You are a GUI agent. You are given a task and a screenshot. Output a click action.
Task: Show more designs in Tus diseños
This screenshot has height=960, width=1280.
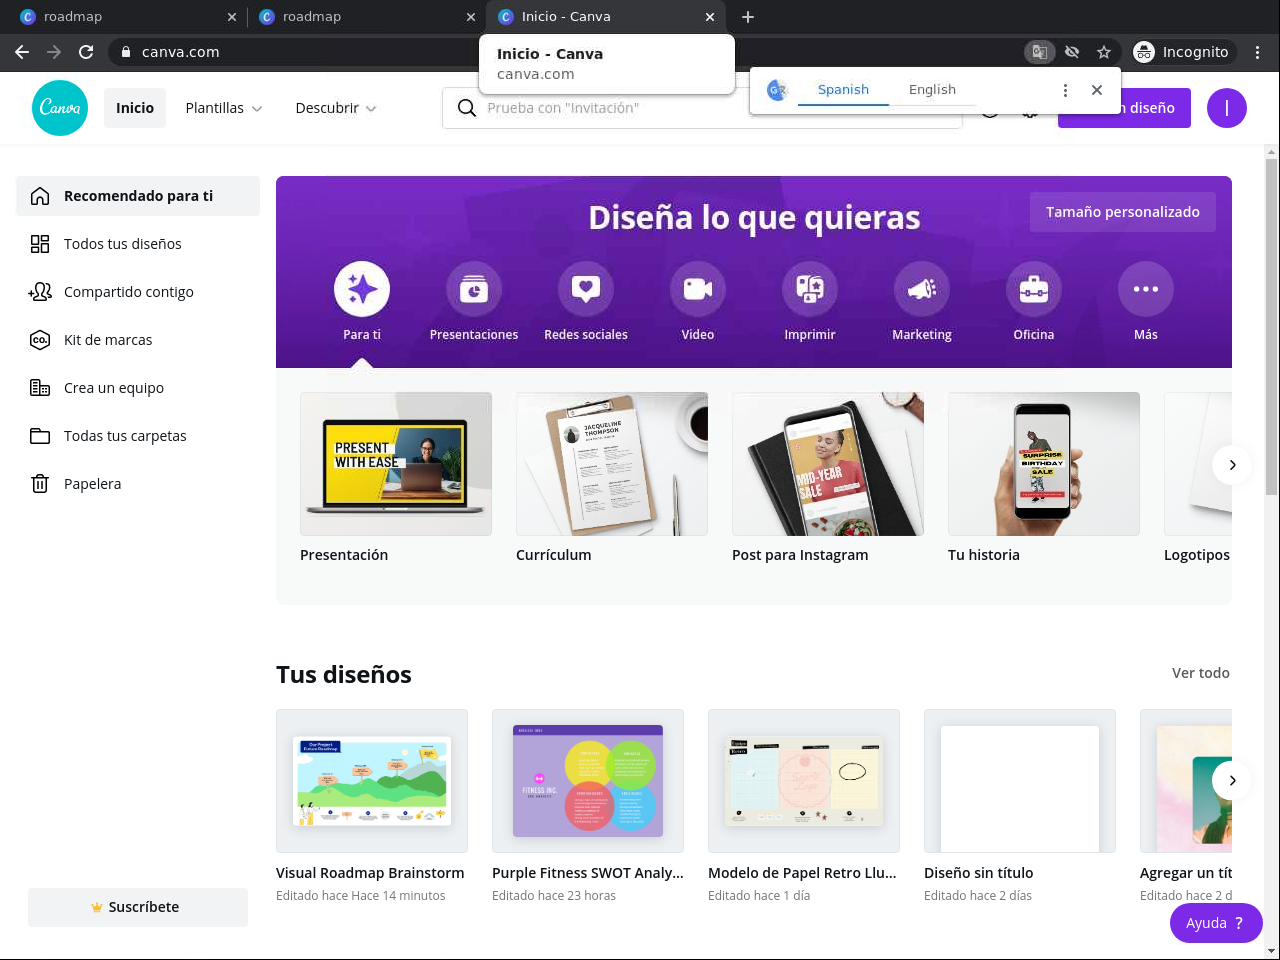tap(1232, 780)
